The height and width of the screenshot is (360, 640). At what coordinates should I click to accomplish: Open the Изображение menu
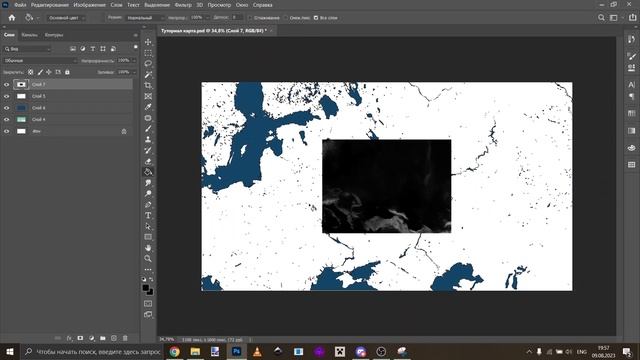pos(90,5)
